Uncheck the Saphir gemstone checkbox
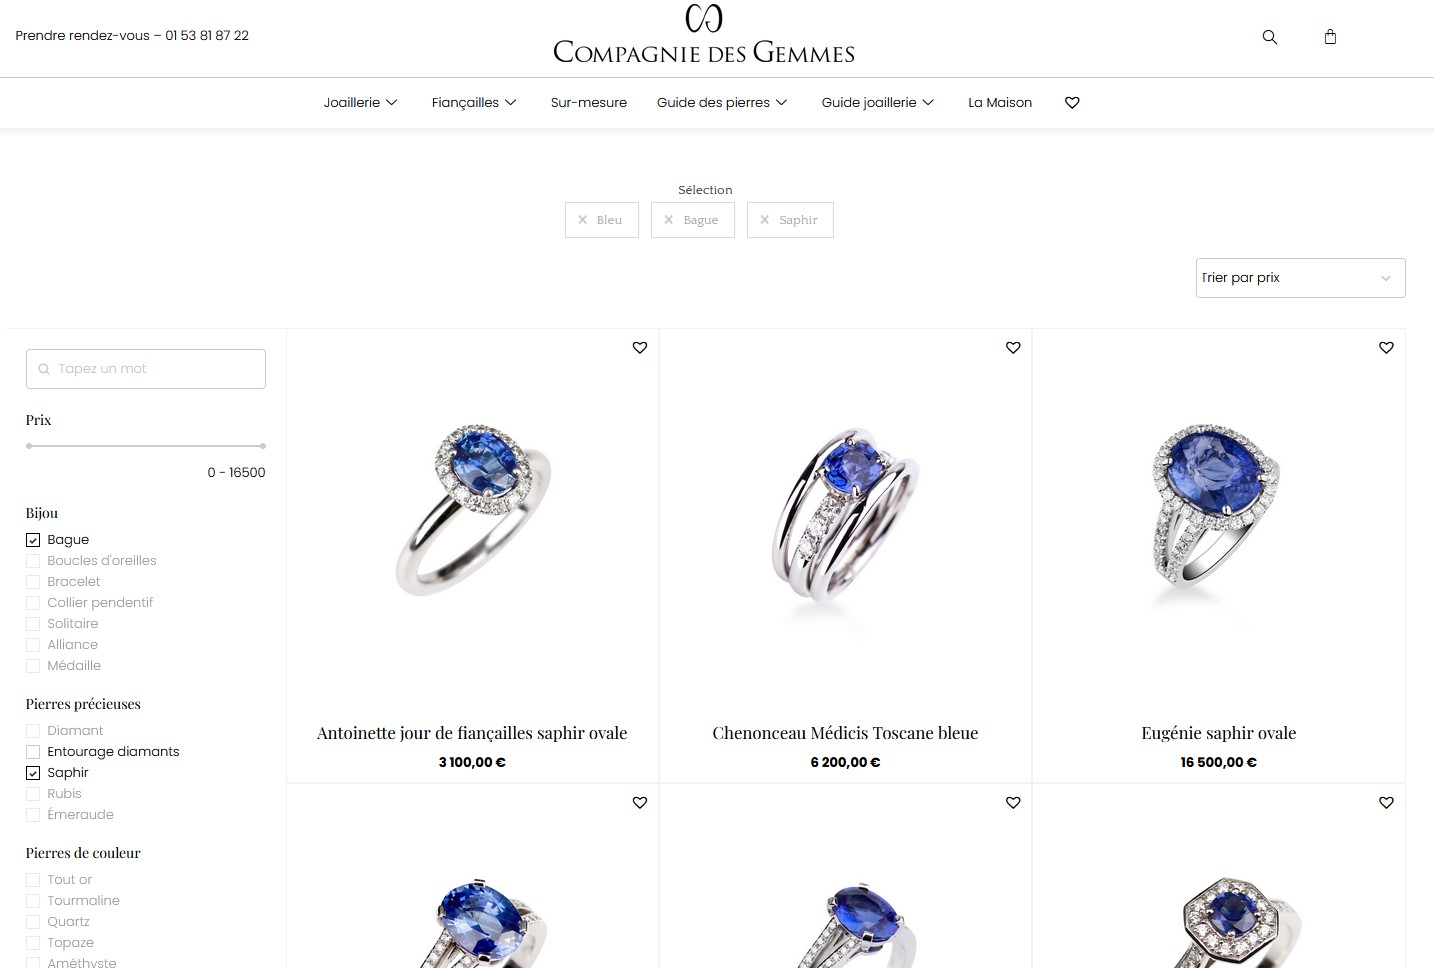This screenshot has height=968, width=1434. (33, 773)
